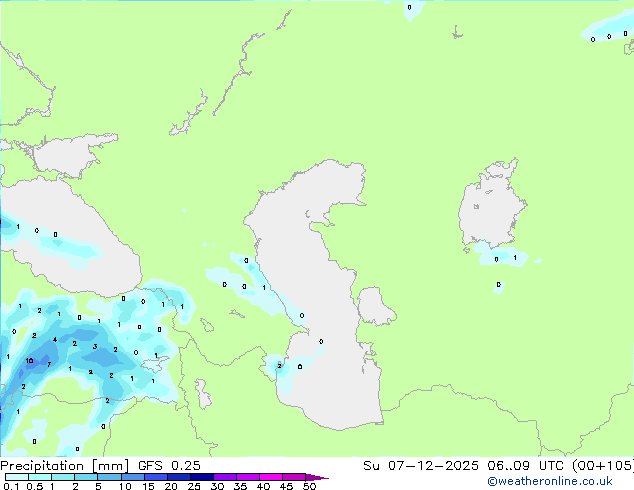The width and height of the screenshot is (634, 490).
Task: Click the weatheronline.co.uk copyright link
Action: click(564, 481)
